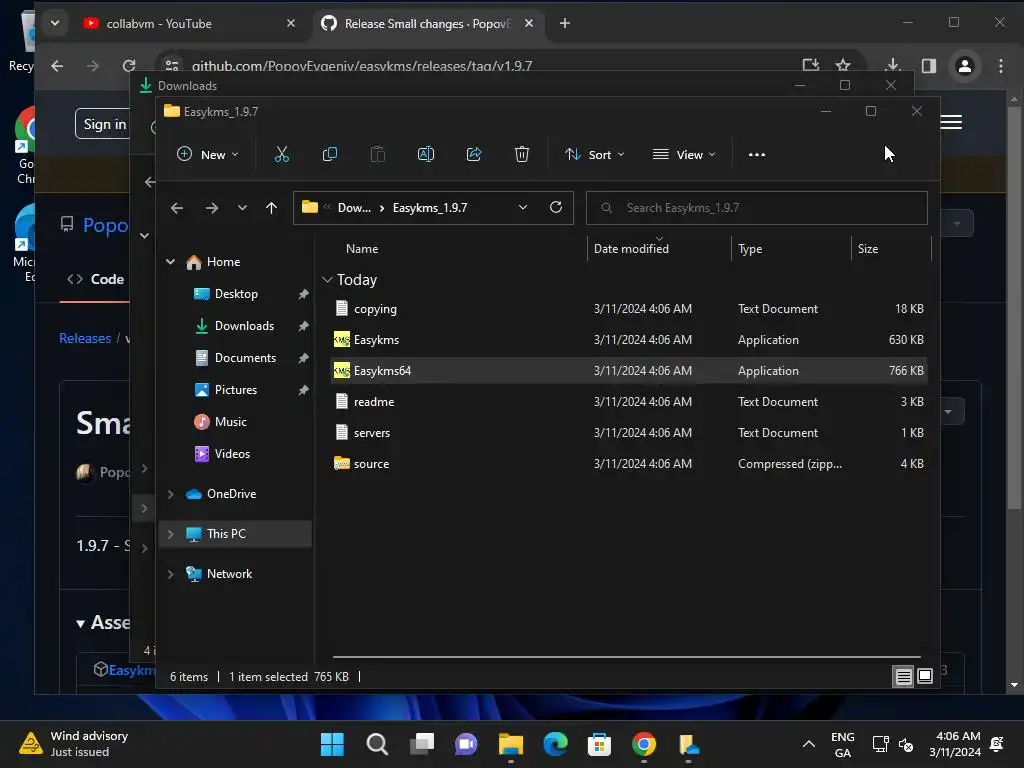Click the Rename icon in toolbar
Image resolution: width=1024 pixels, height=768 pixels.
click(x=426, y=155)
